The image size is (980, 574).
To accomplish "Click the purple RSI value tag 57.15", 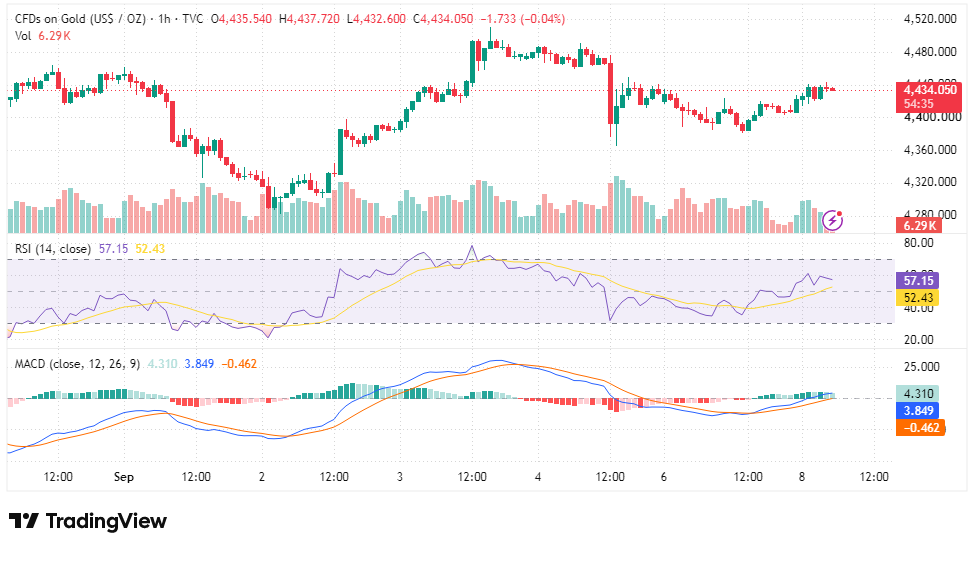I will 917,281.
